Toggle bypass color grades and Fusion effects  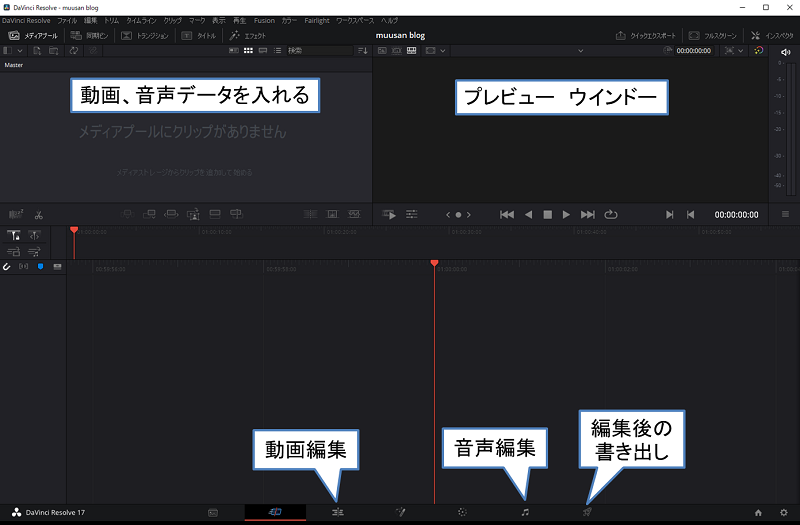pos(759,51)
